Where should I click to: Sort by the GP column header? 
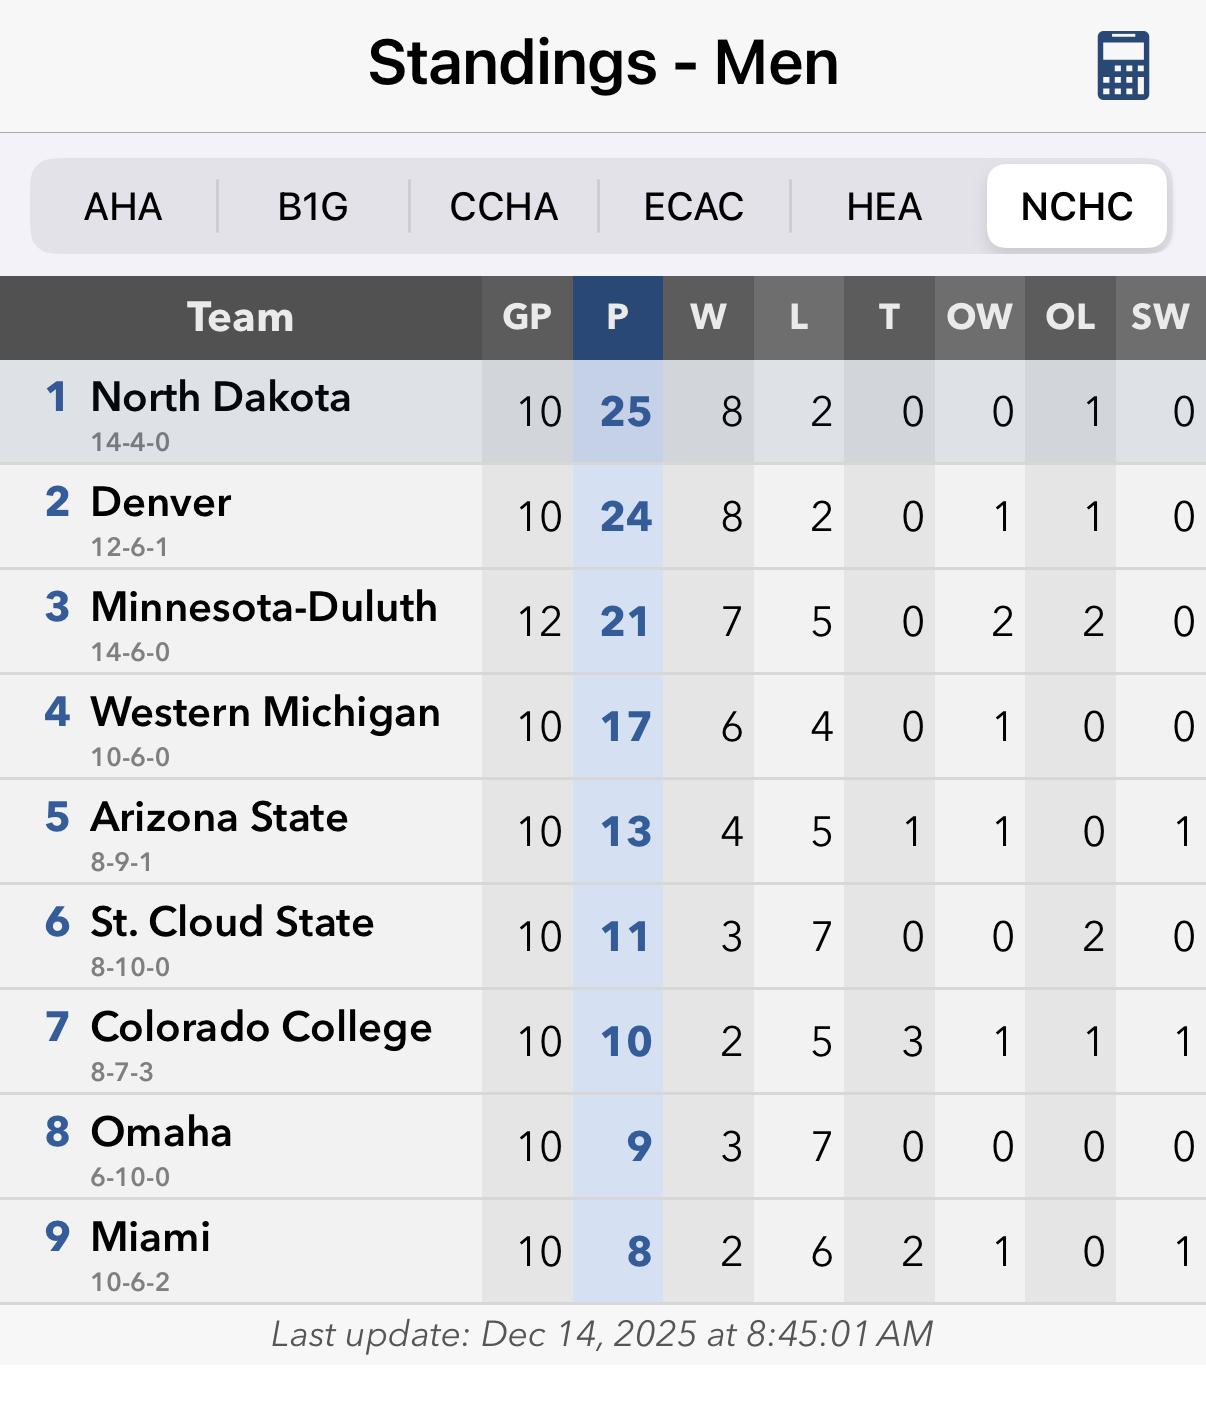[527, 317]
